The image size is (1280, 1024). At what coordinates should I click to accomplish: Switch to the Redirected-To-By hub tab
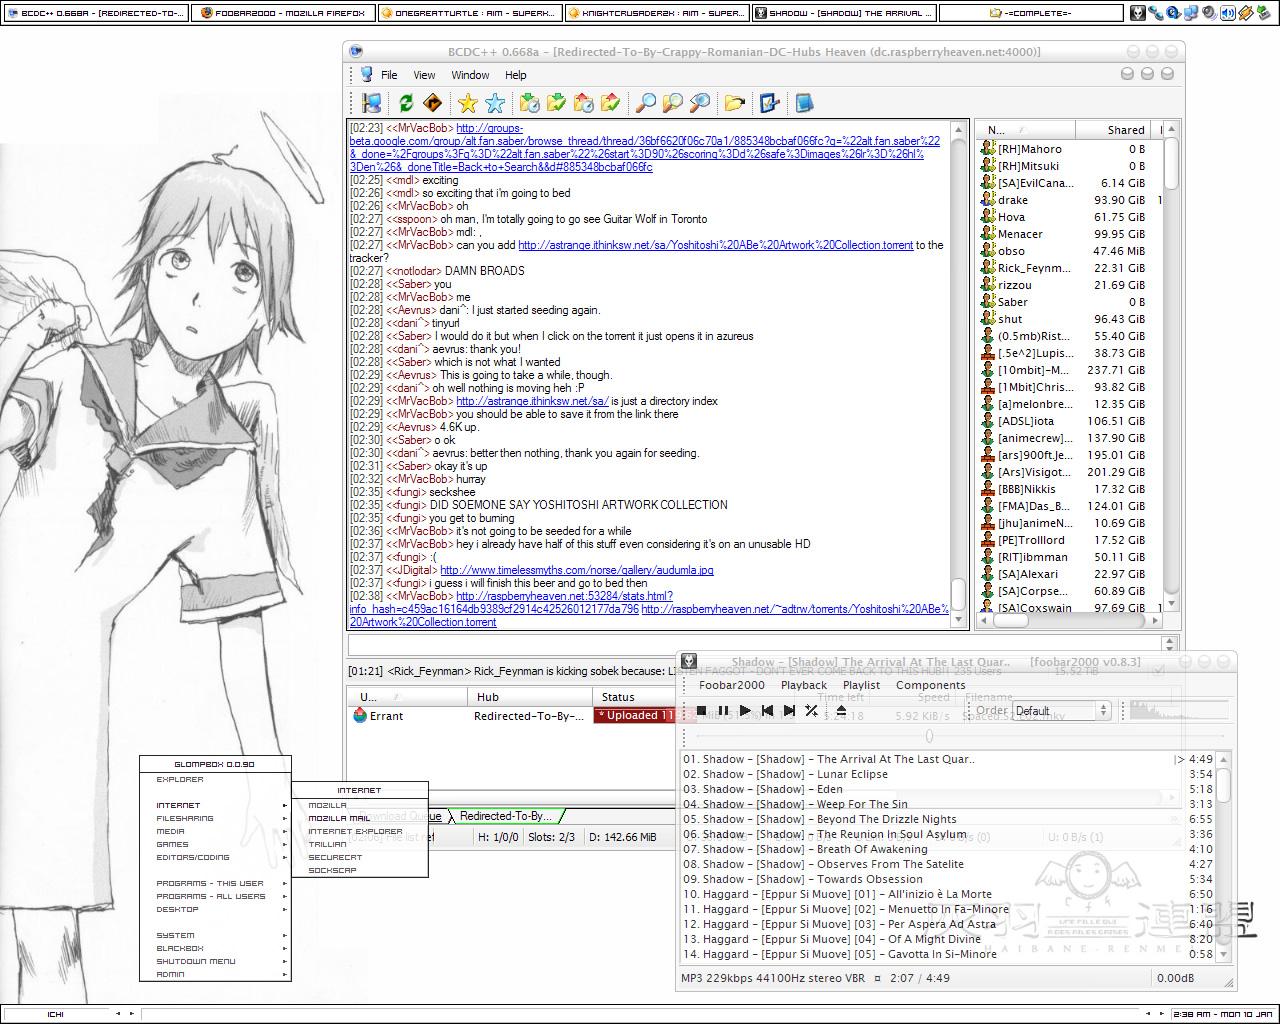point(506,816)
